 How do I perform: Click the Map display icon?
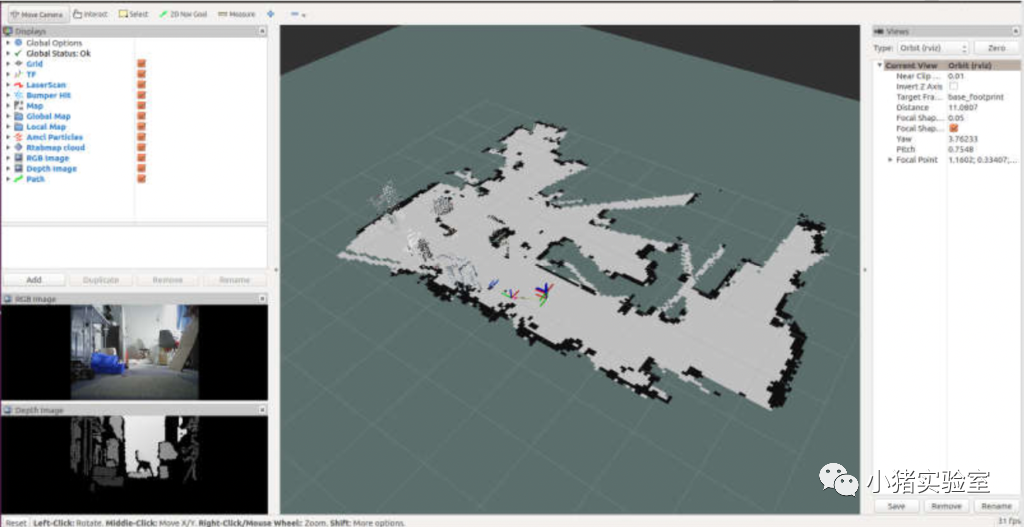tap(18, 106)
